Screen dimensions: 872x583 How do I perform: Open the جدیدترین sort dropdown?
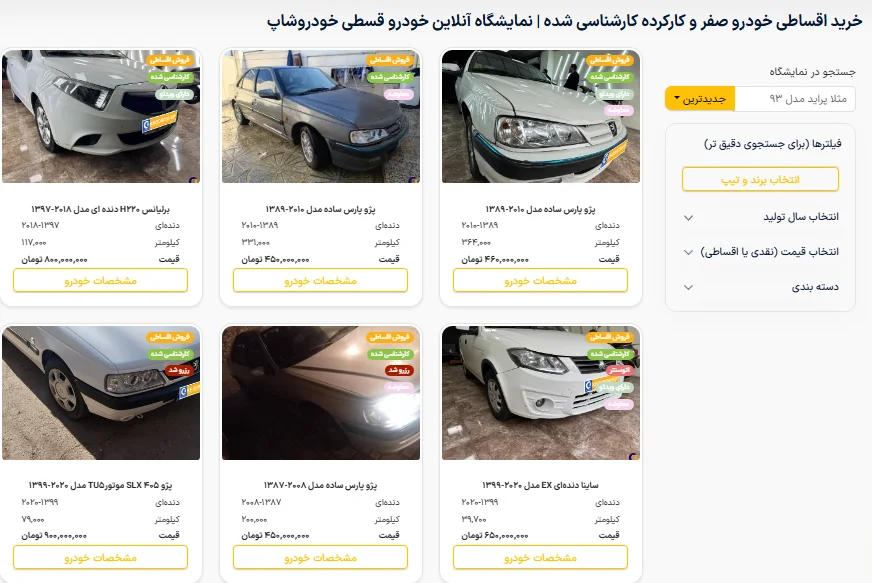point(700,98)
